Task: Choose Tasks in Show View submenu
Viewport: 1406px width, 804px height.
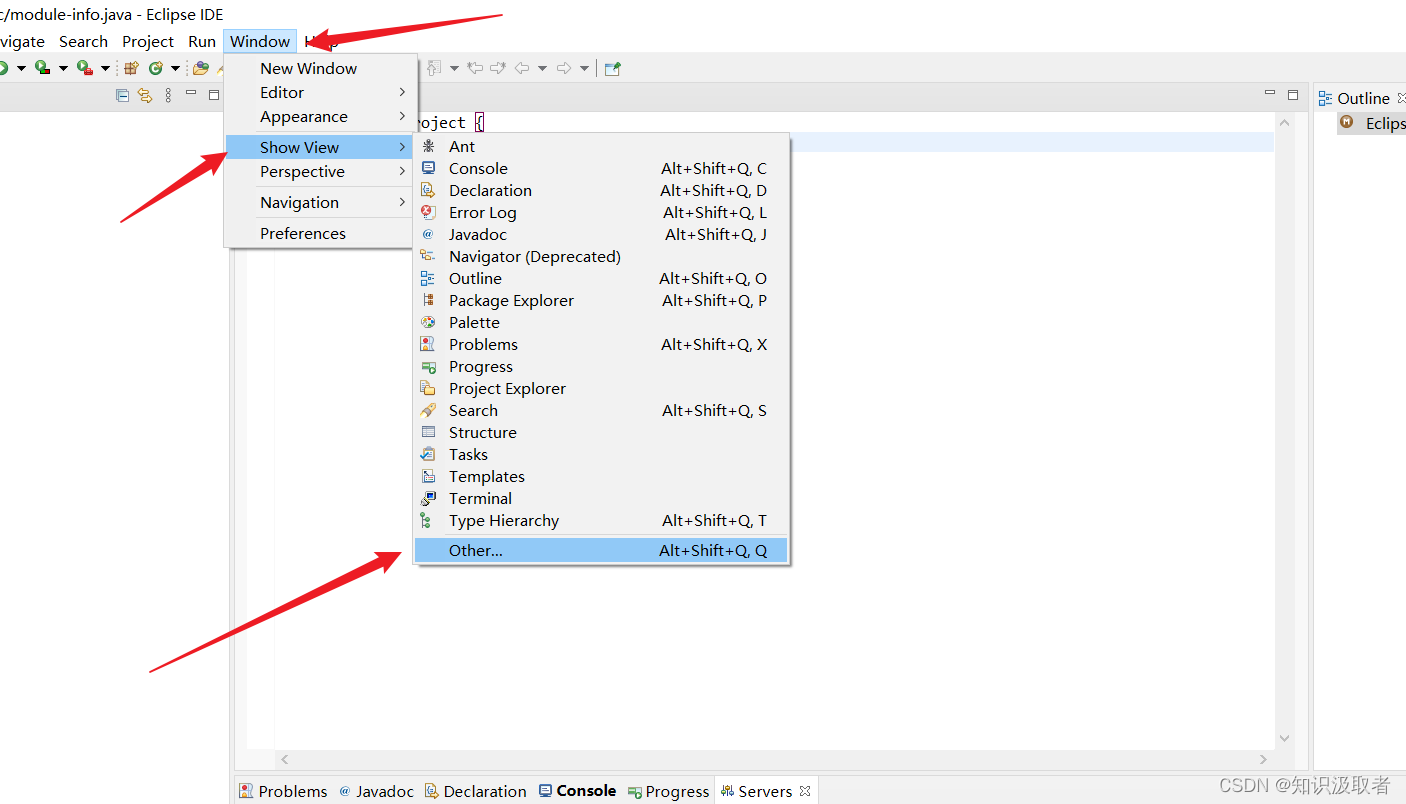Action: [601, 454]
